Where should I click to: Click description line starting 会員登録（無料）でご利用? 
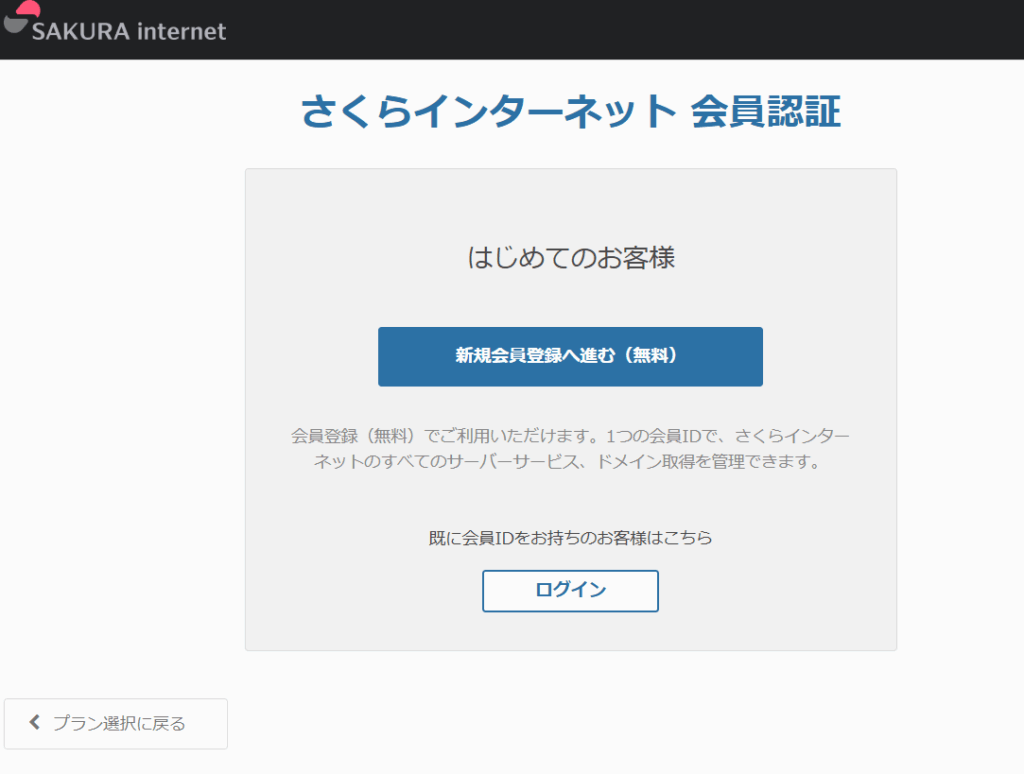pyautogui.click(x=570, y=436)
